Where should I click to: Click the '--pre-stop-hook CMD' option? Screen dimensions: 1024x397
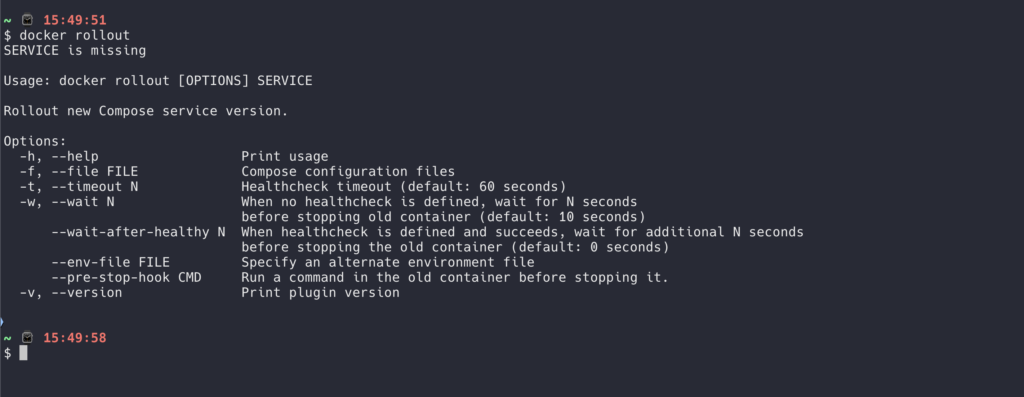tap(127, 278)
